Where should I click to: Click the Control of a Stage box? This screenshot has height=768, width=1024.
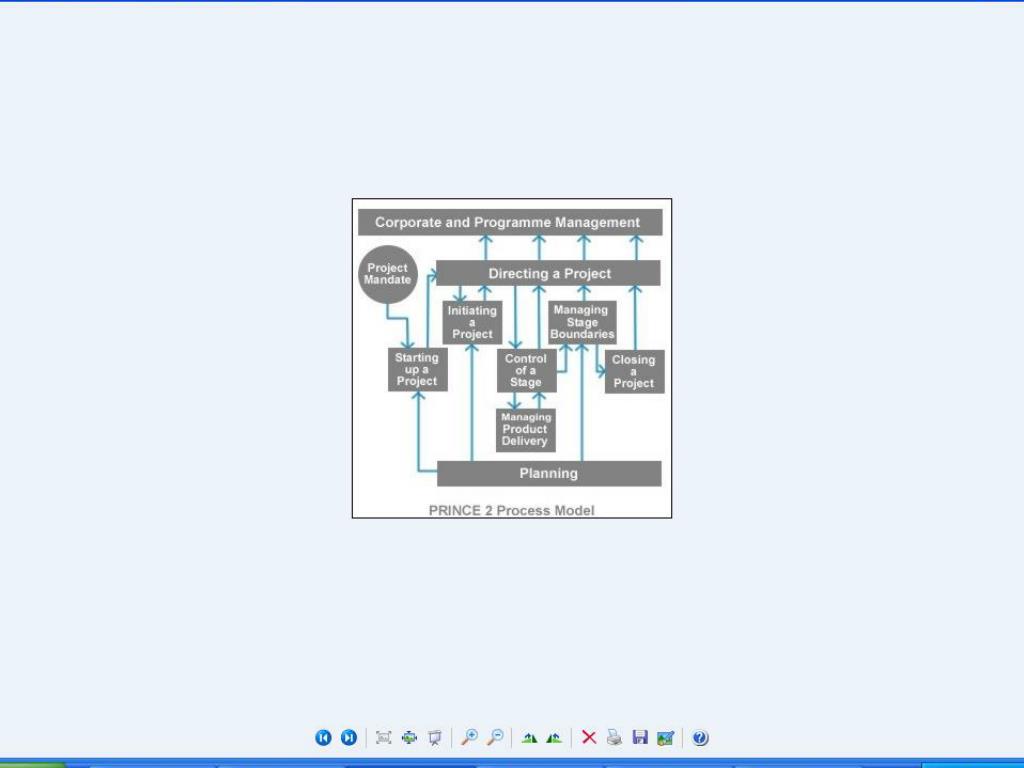point(526,370)
